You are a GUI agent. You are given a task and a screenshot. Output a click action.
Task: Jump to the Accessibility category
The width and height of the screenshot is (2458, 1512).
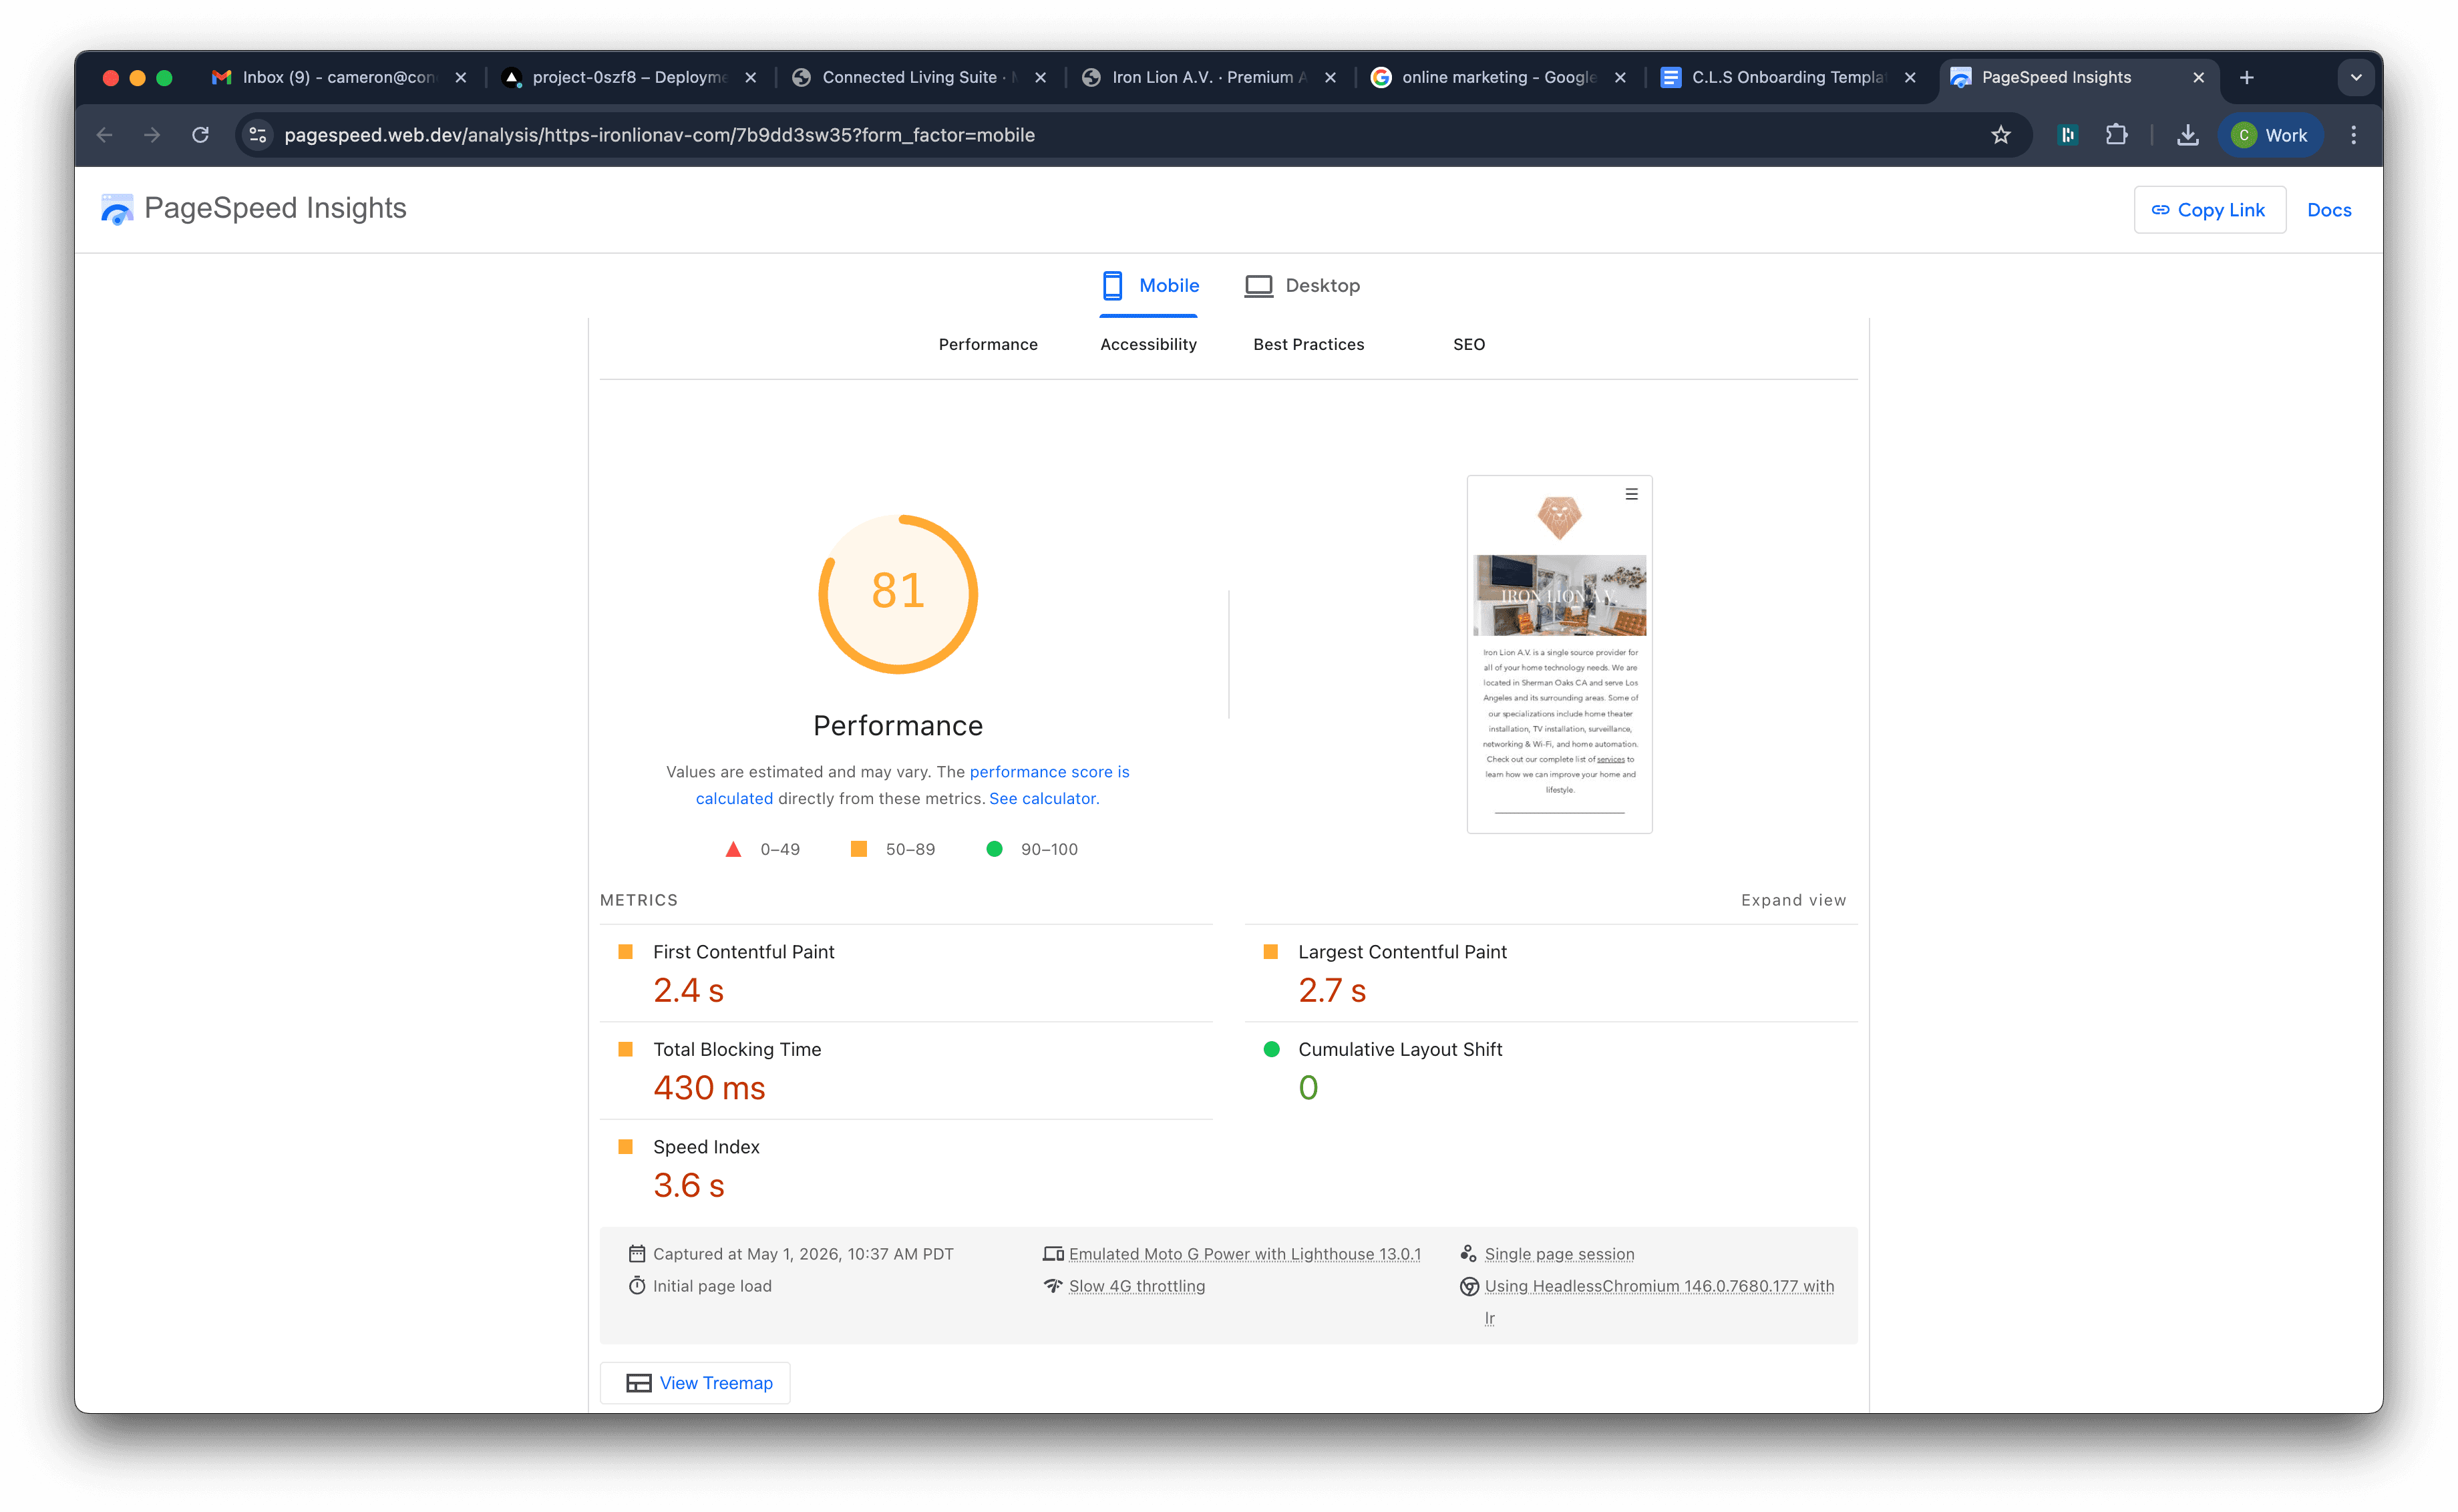[1148, 344]
